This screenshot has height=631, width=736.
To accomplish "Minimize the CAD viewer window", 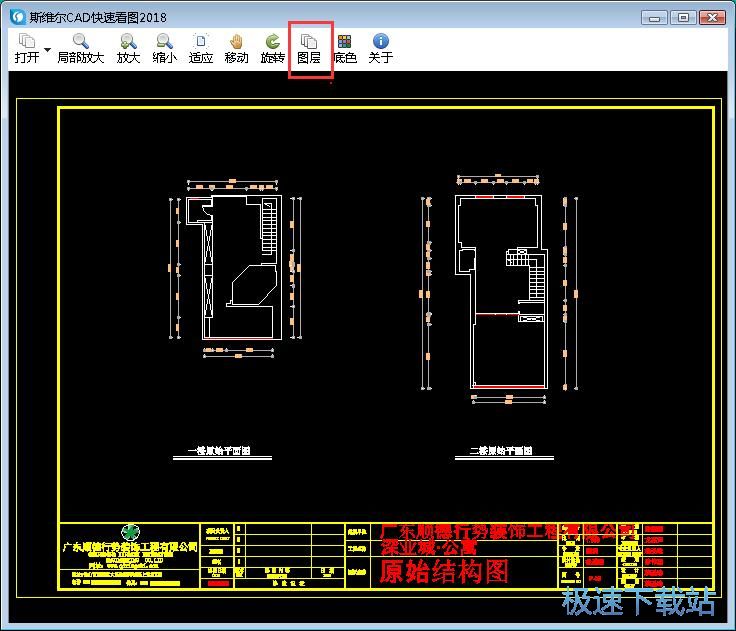I will click(x=653, y=17).
